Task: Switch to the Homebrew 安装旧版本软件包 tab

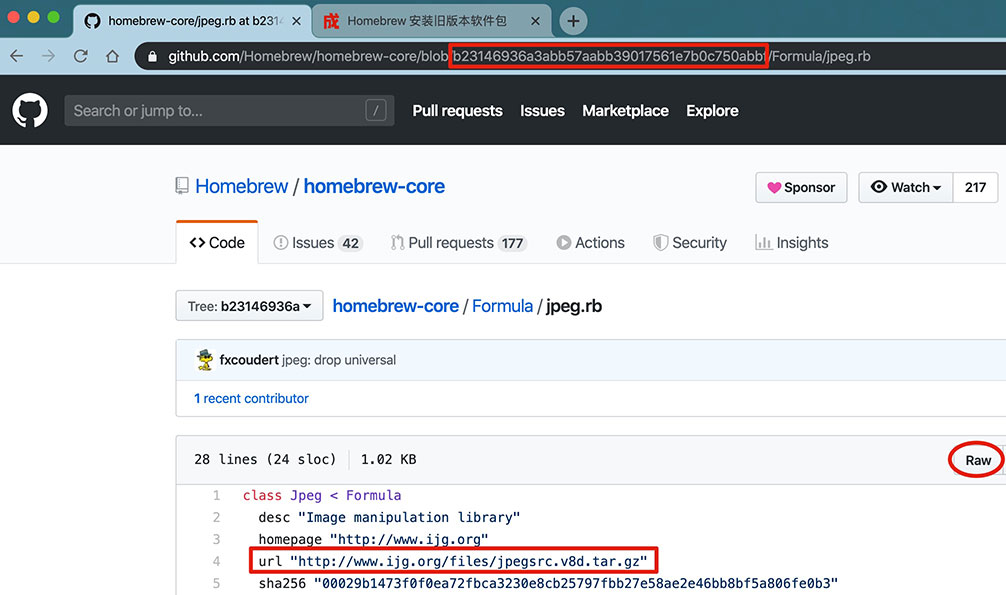Action: click(432, 21)
